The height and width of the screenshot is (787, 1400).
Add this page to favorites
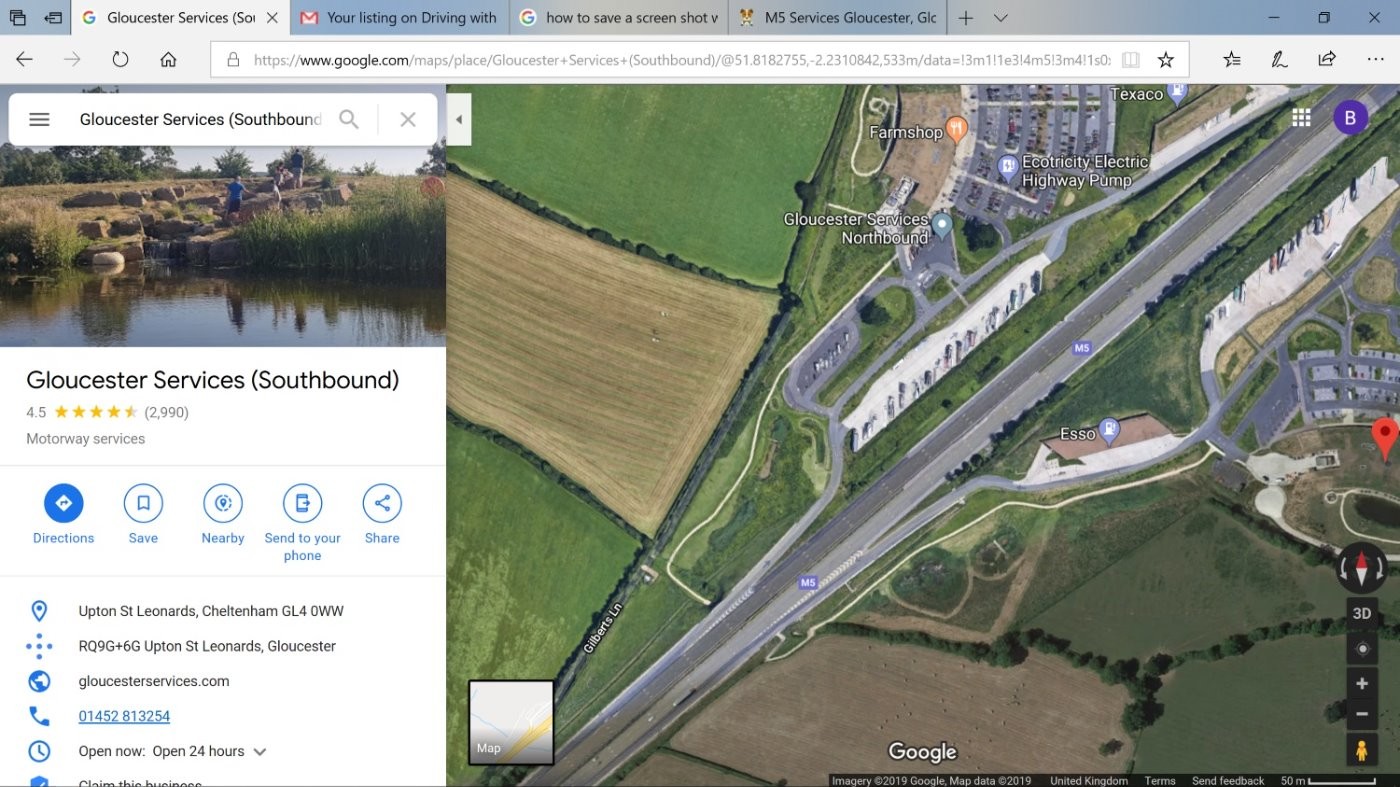[x=1166, y=59]
